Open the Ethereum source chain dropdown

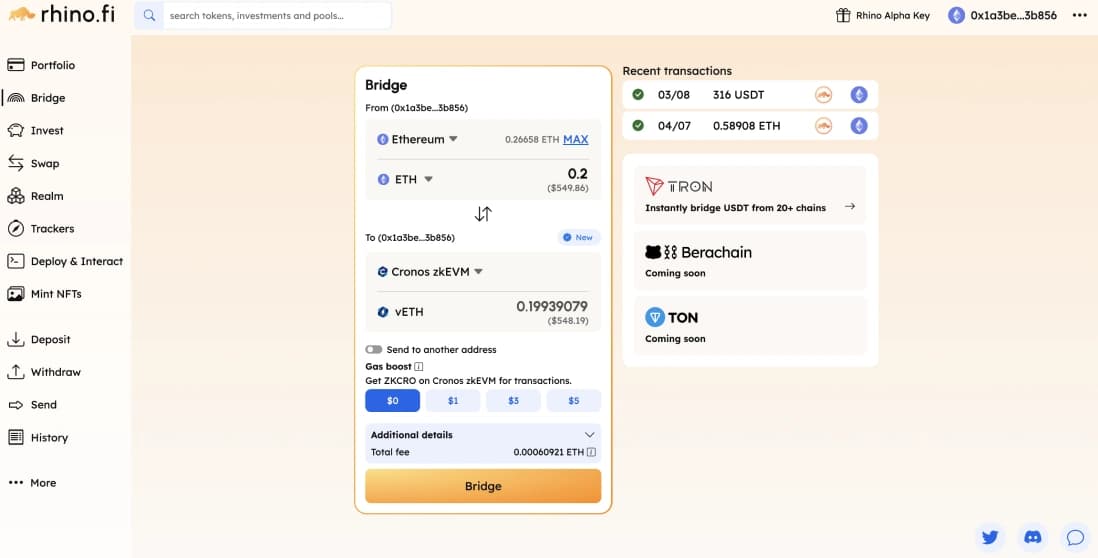(x=417, y=139)
